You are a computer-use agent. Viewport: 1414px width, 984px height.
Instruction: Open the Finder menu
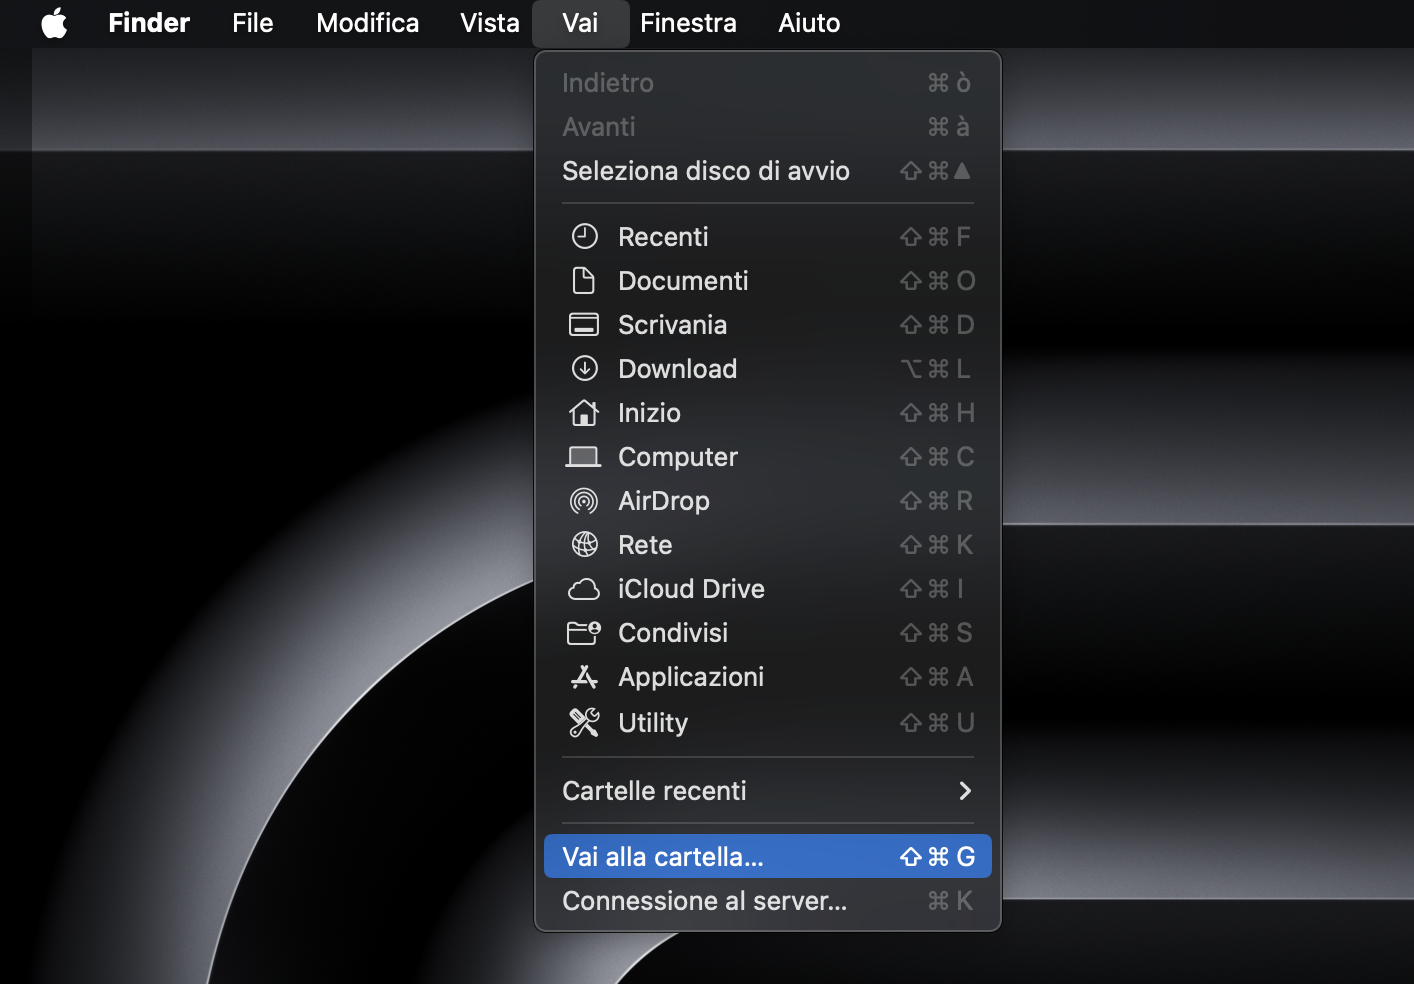point(148,22)
